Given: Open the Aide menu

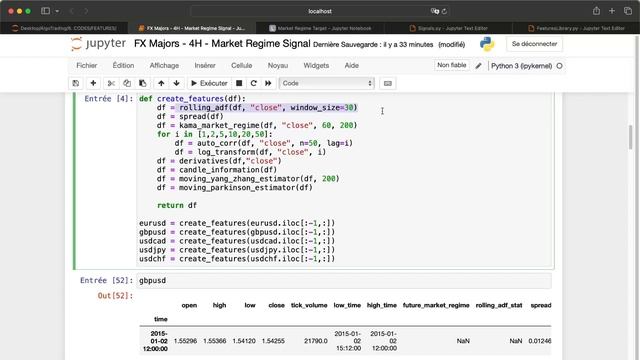Looking at the screenshot, I should (351, 65).
